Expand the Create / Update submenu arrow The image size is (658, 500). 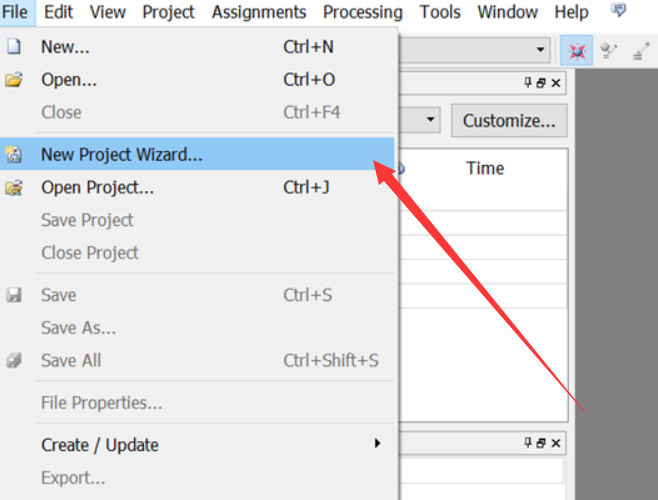377,443
